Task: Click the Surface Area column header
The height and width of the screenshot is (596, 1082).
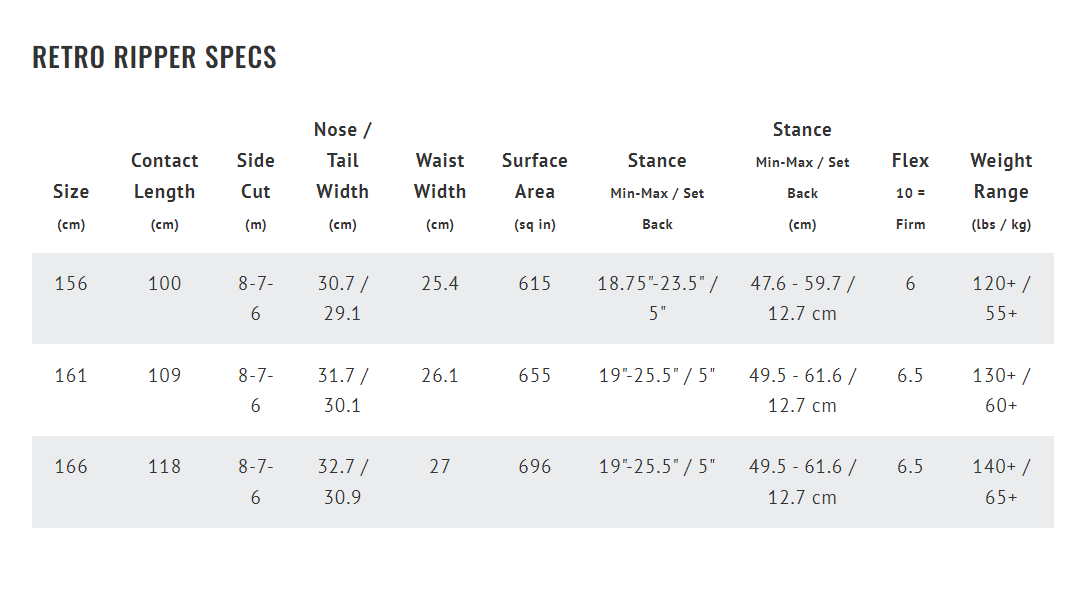Action: click(x=535, y=191)
